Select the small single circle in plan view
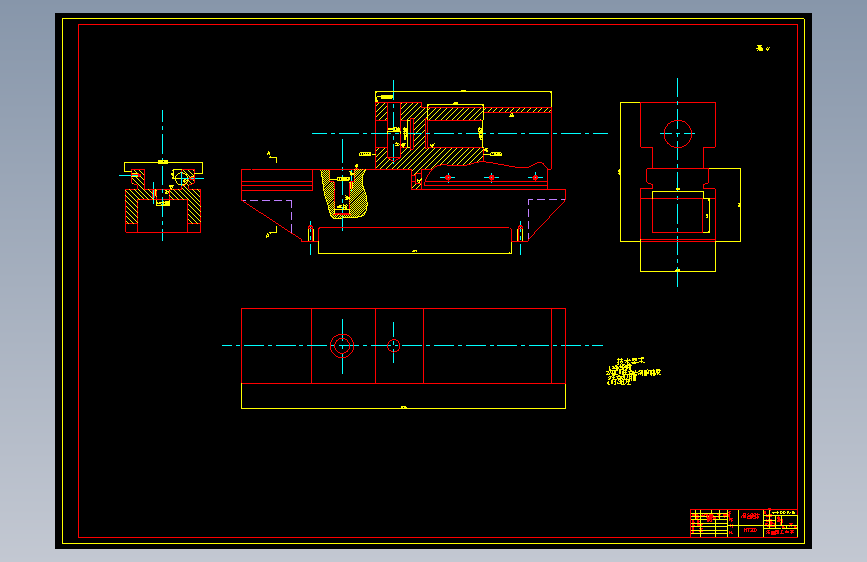867x562 pixels. [393, 346]
